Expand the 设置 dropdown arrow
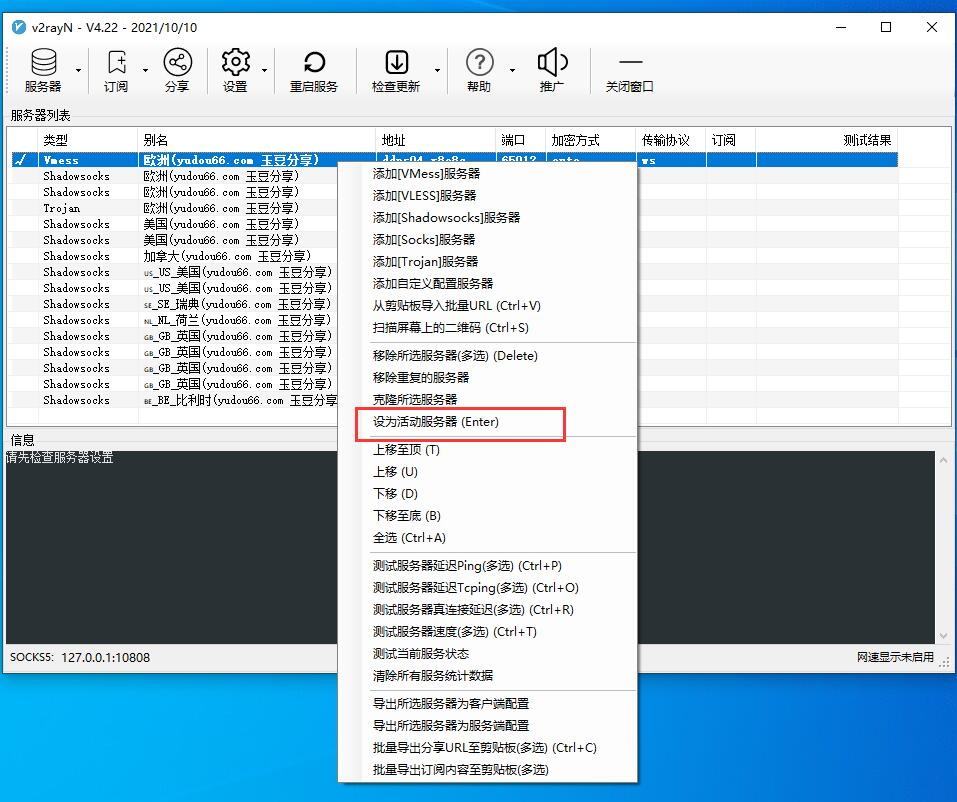The image size is (957, 802). pyautogui.click(x=264, y=71)
